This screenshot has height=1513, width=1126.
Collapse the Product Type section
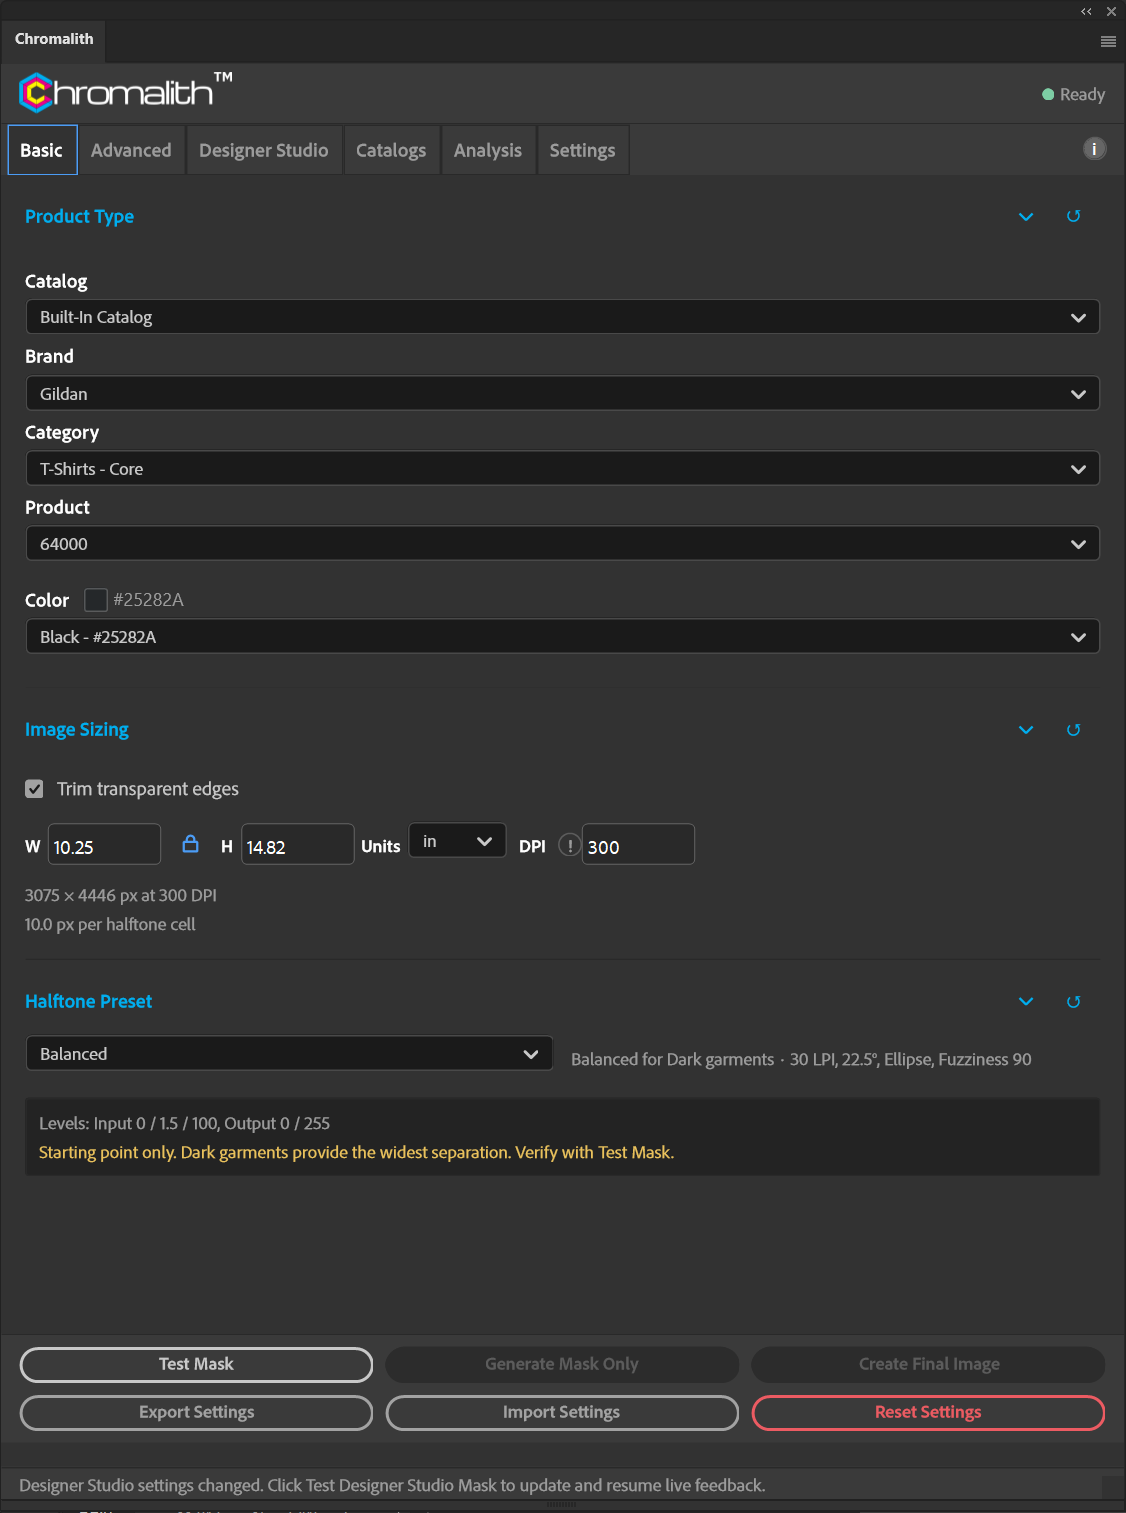(x=1026, y=217)
